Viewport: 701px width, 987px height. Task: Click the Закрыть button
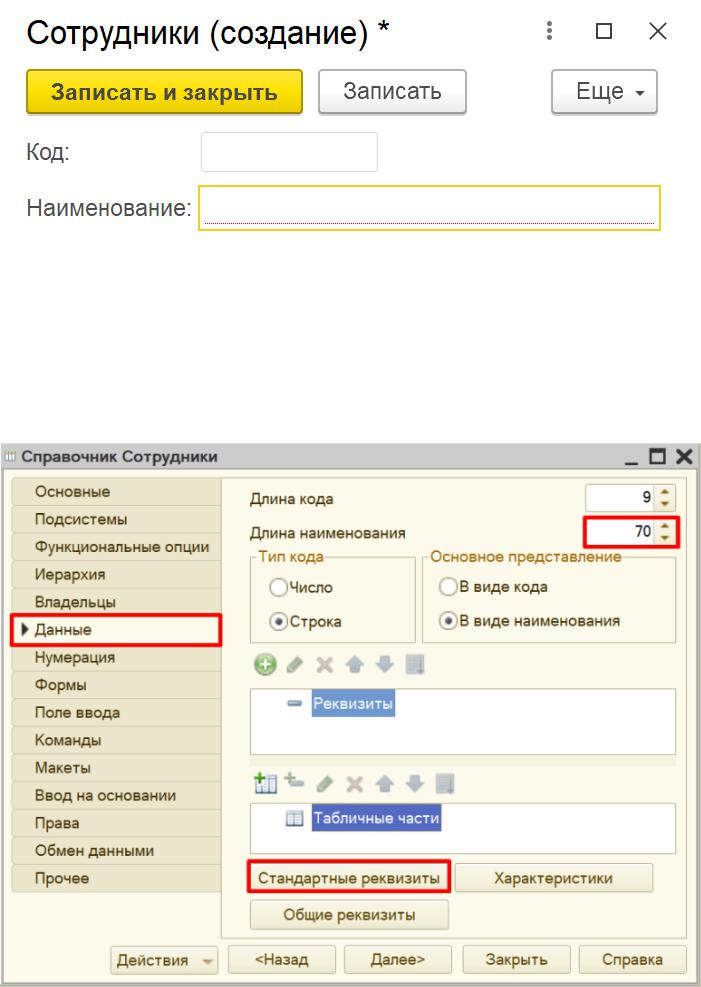click(516, 959)
